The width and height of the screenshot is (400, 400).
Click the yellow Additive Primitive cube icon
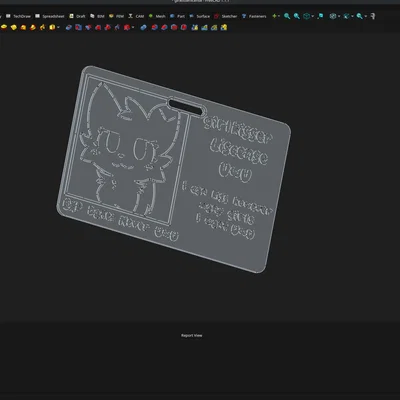click(x=52, y=27)
